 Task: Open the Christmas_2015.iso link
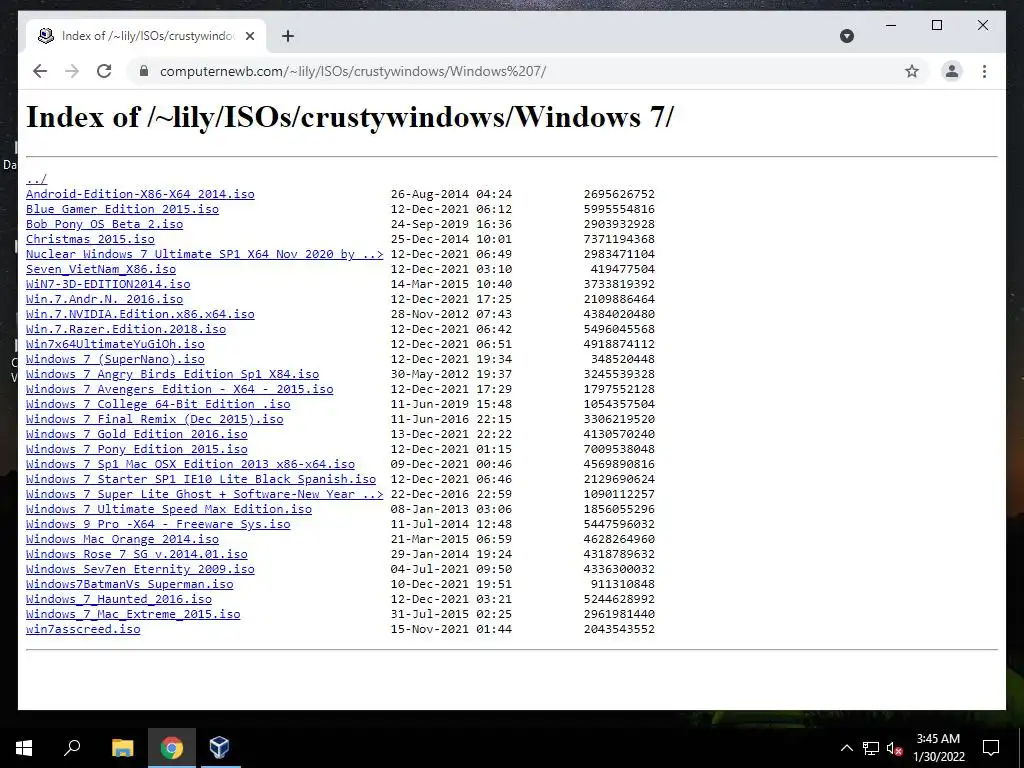click(90, 239)
